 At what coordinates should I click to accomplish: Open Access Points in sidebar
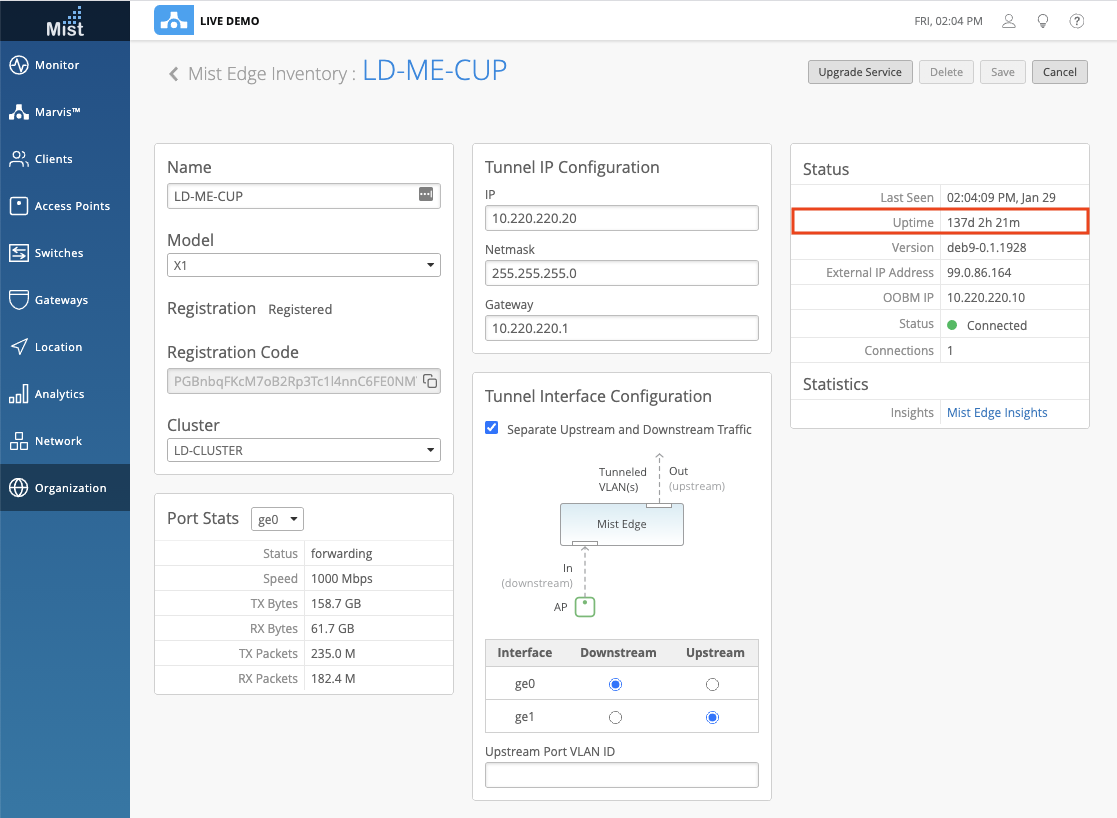click(x=72, y=206)
